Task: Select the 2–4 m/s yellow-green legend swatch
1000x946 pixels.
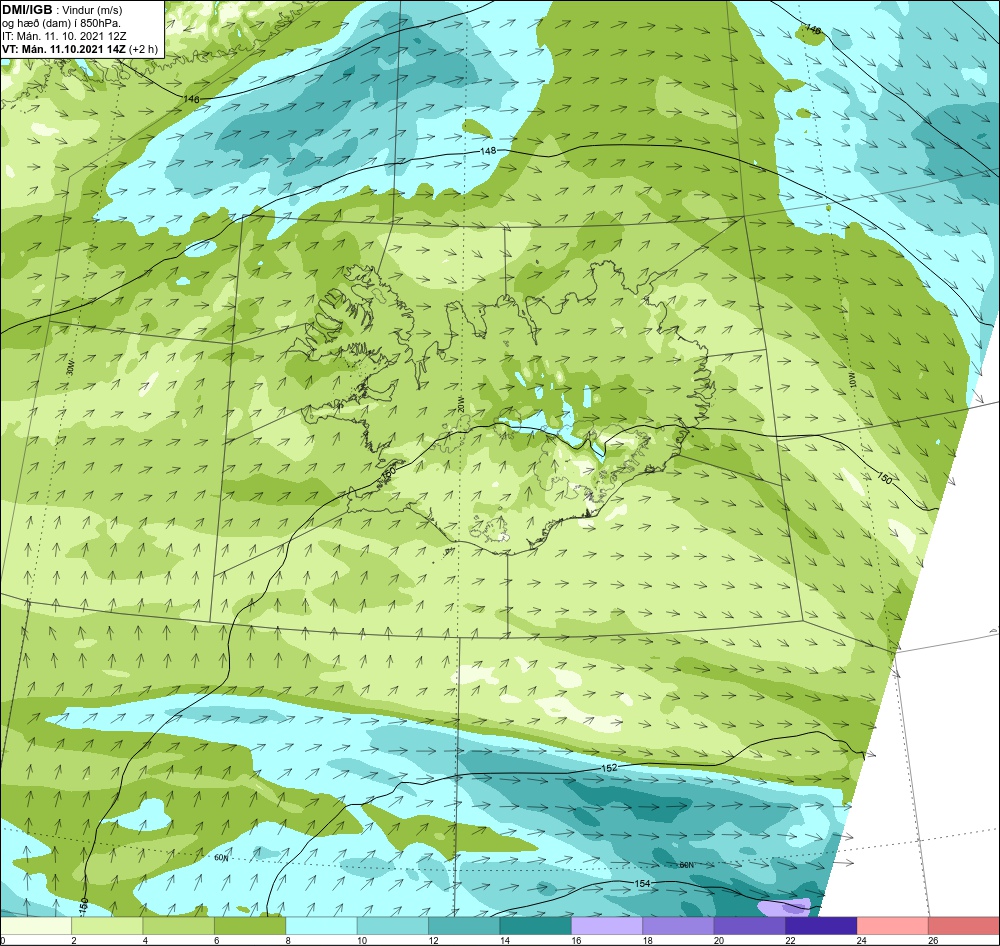Action: click(x=107, y=926)
